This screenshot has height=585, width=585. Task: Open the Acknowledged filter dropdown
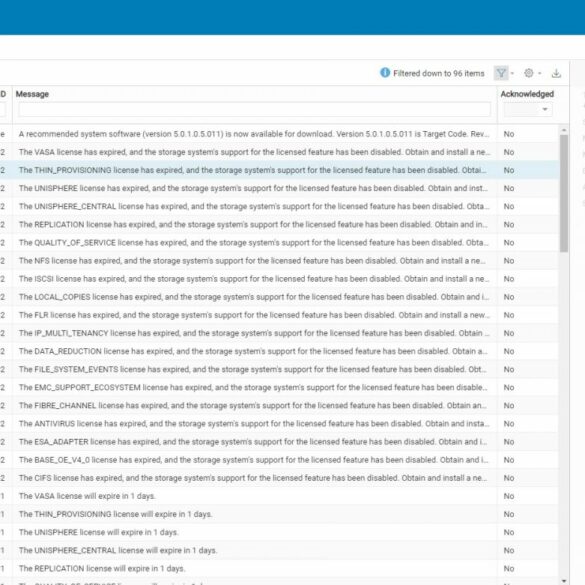point(528,109)
